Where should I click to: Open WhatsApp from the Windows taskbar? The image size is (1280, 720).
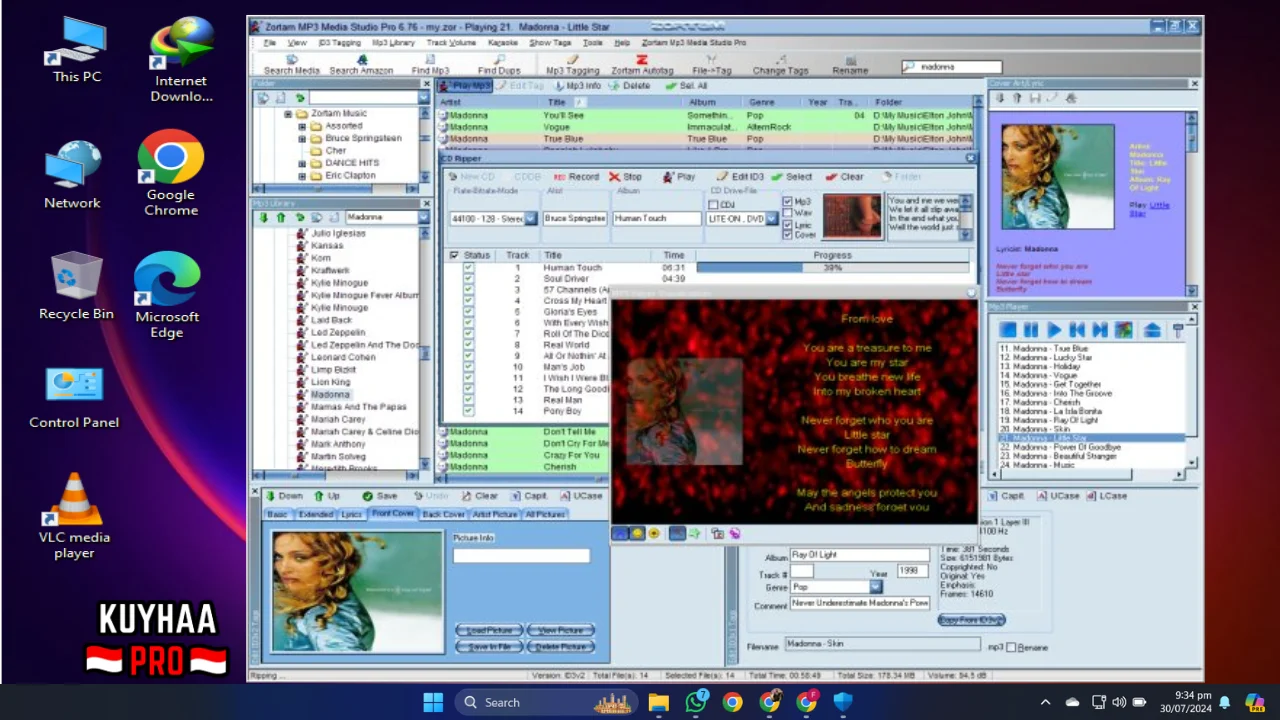tap(697, 702)
